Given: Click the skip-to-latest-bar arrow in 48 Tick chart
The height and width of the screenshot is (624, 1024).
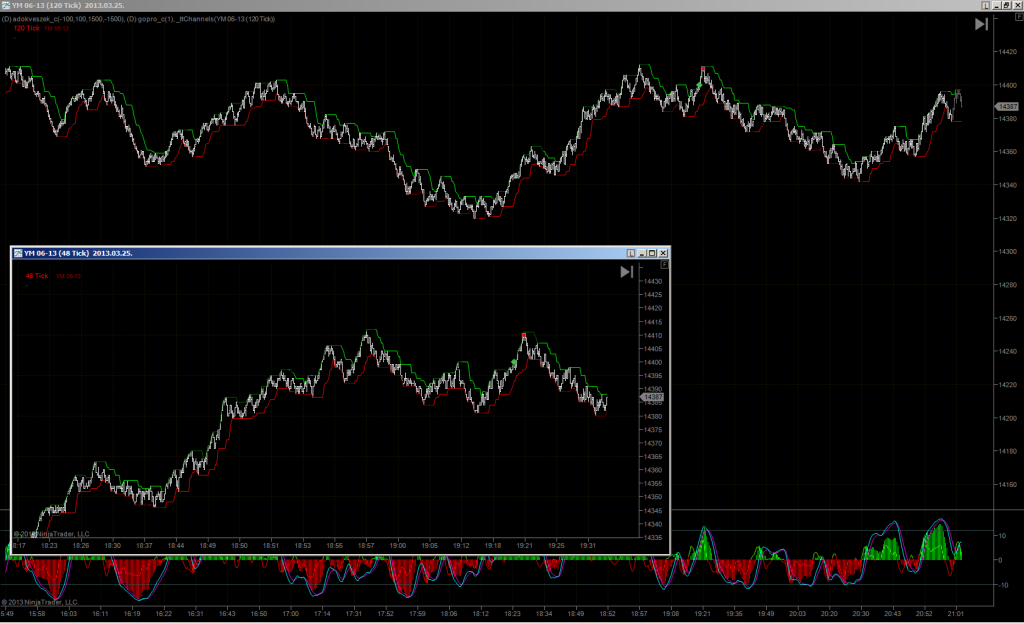Looking at the screenshot, I should (626, 272).
